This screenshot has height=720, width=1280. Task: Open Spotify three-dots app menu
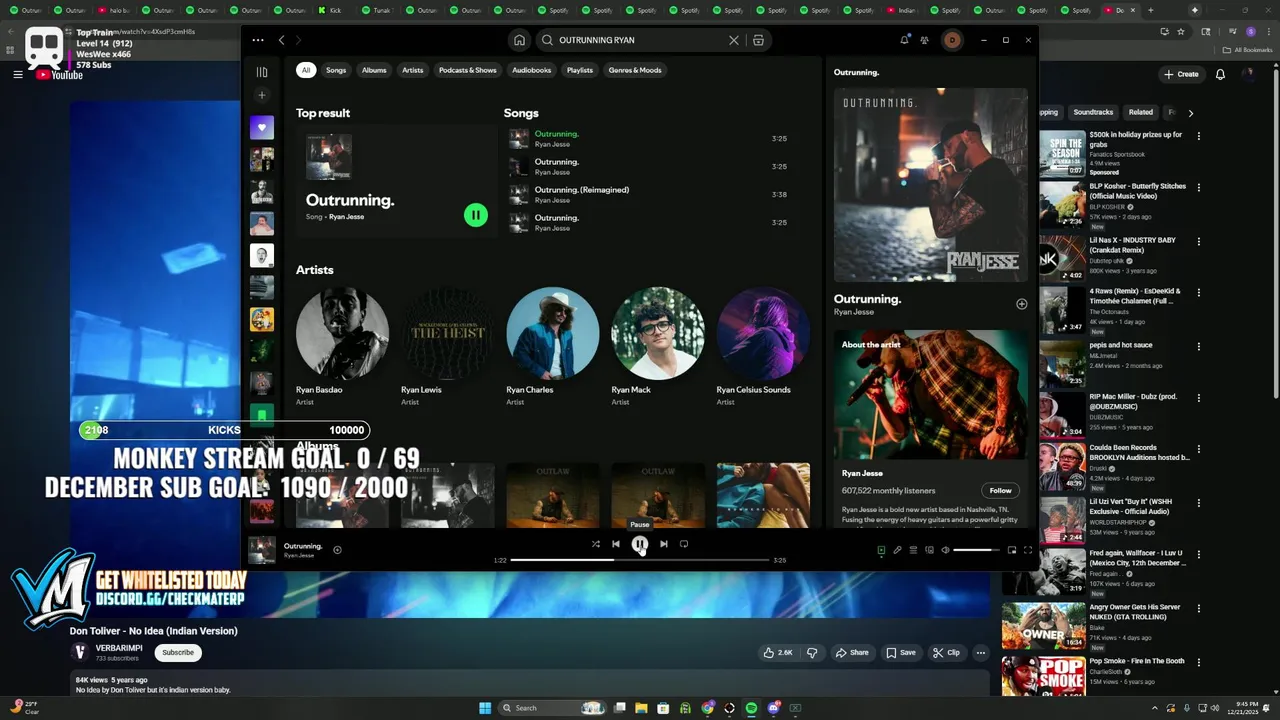pos(258,40)
